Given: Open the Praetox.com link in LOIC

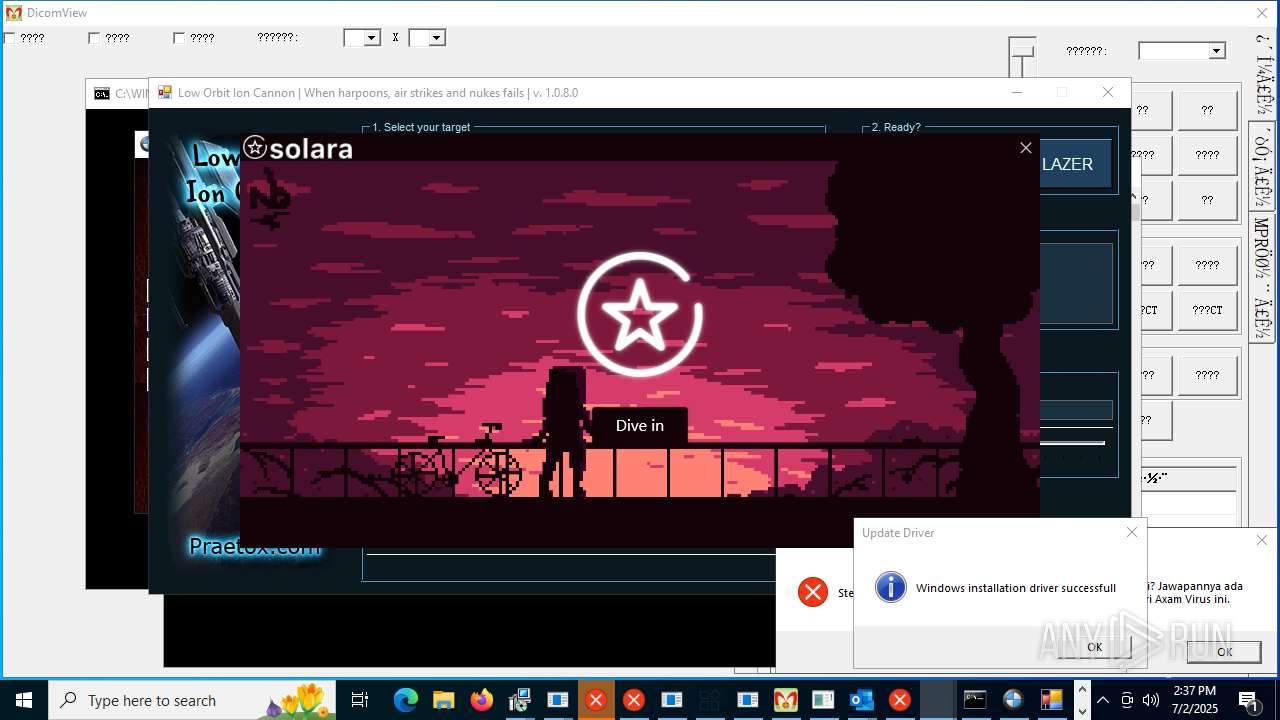Looking at the screenshot, I should point(254,547).
